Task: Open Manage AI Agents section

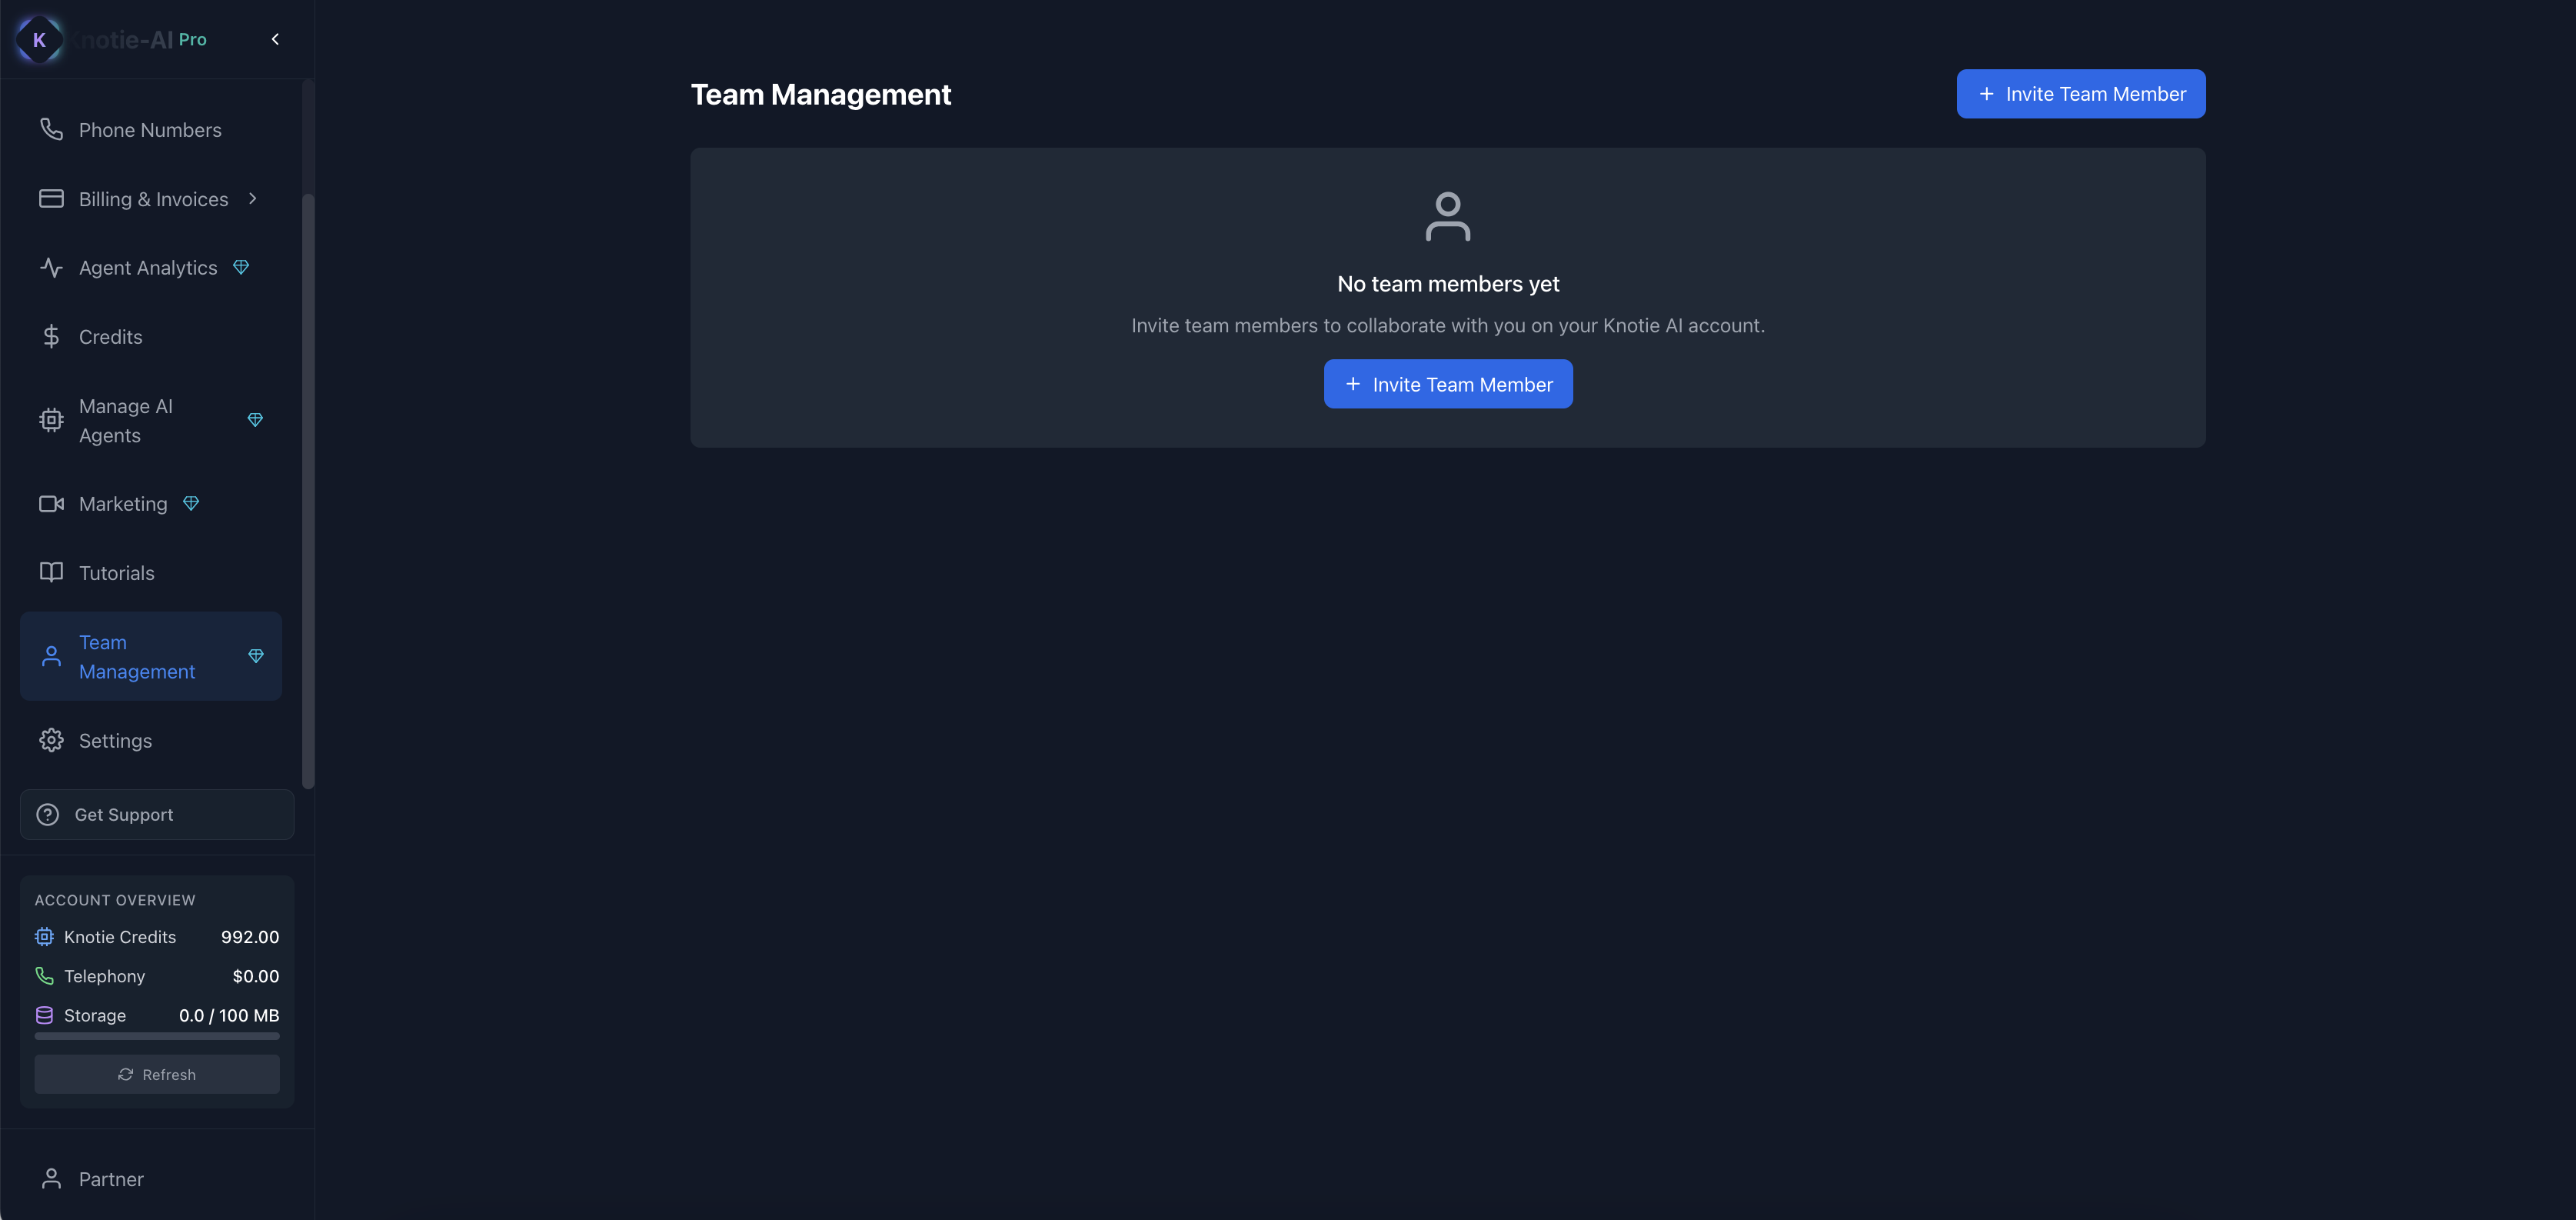Action: coord(126,420)
